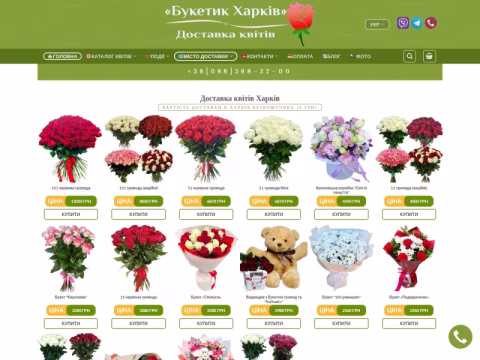Click the Доставка квітів Харків heading
The width and height of the screenshot is (480, 360).
point(240,98)
